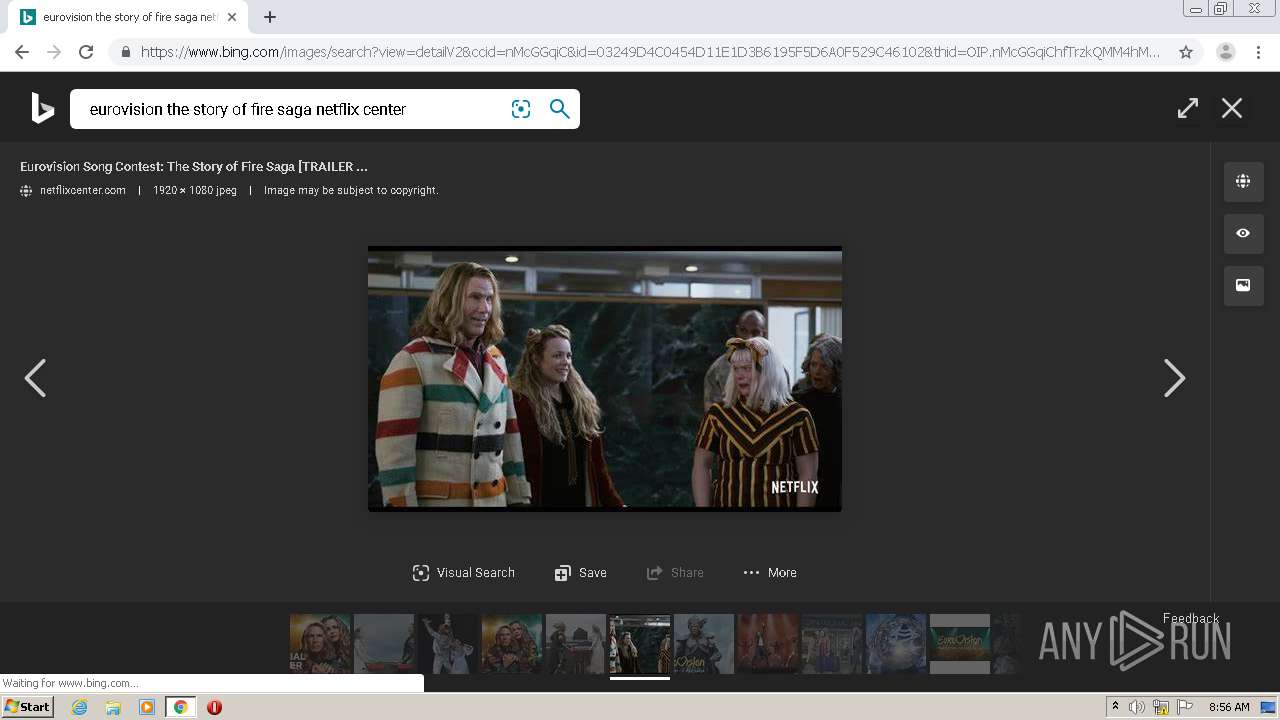Share this image
The height and width of the screenshot is (720, 1280).
(x=676, y=573)
